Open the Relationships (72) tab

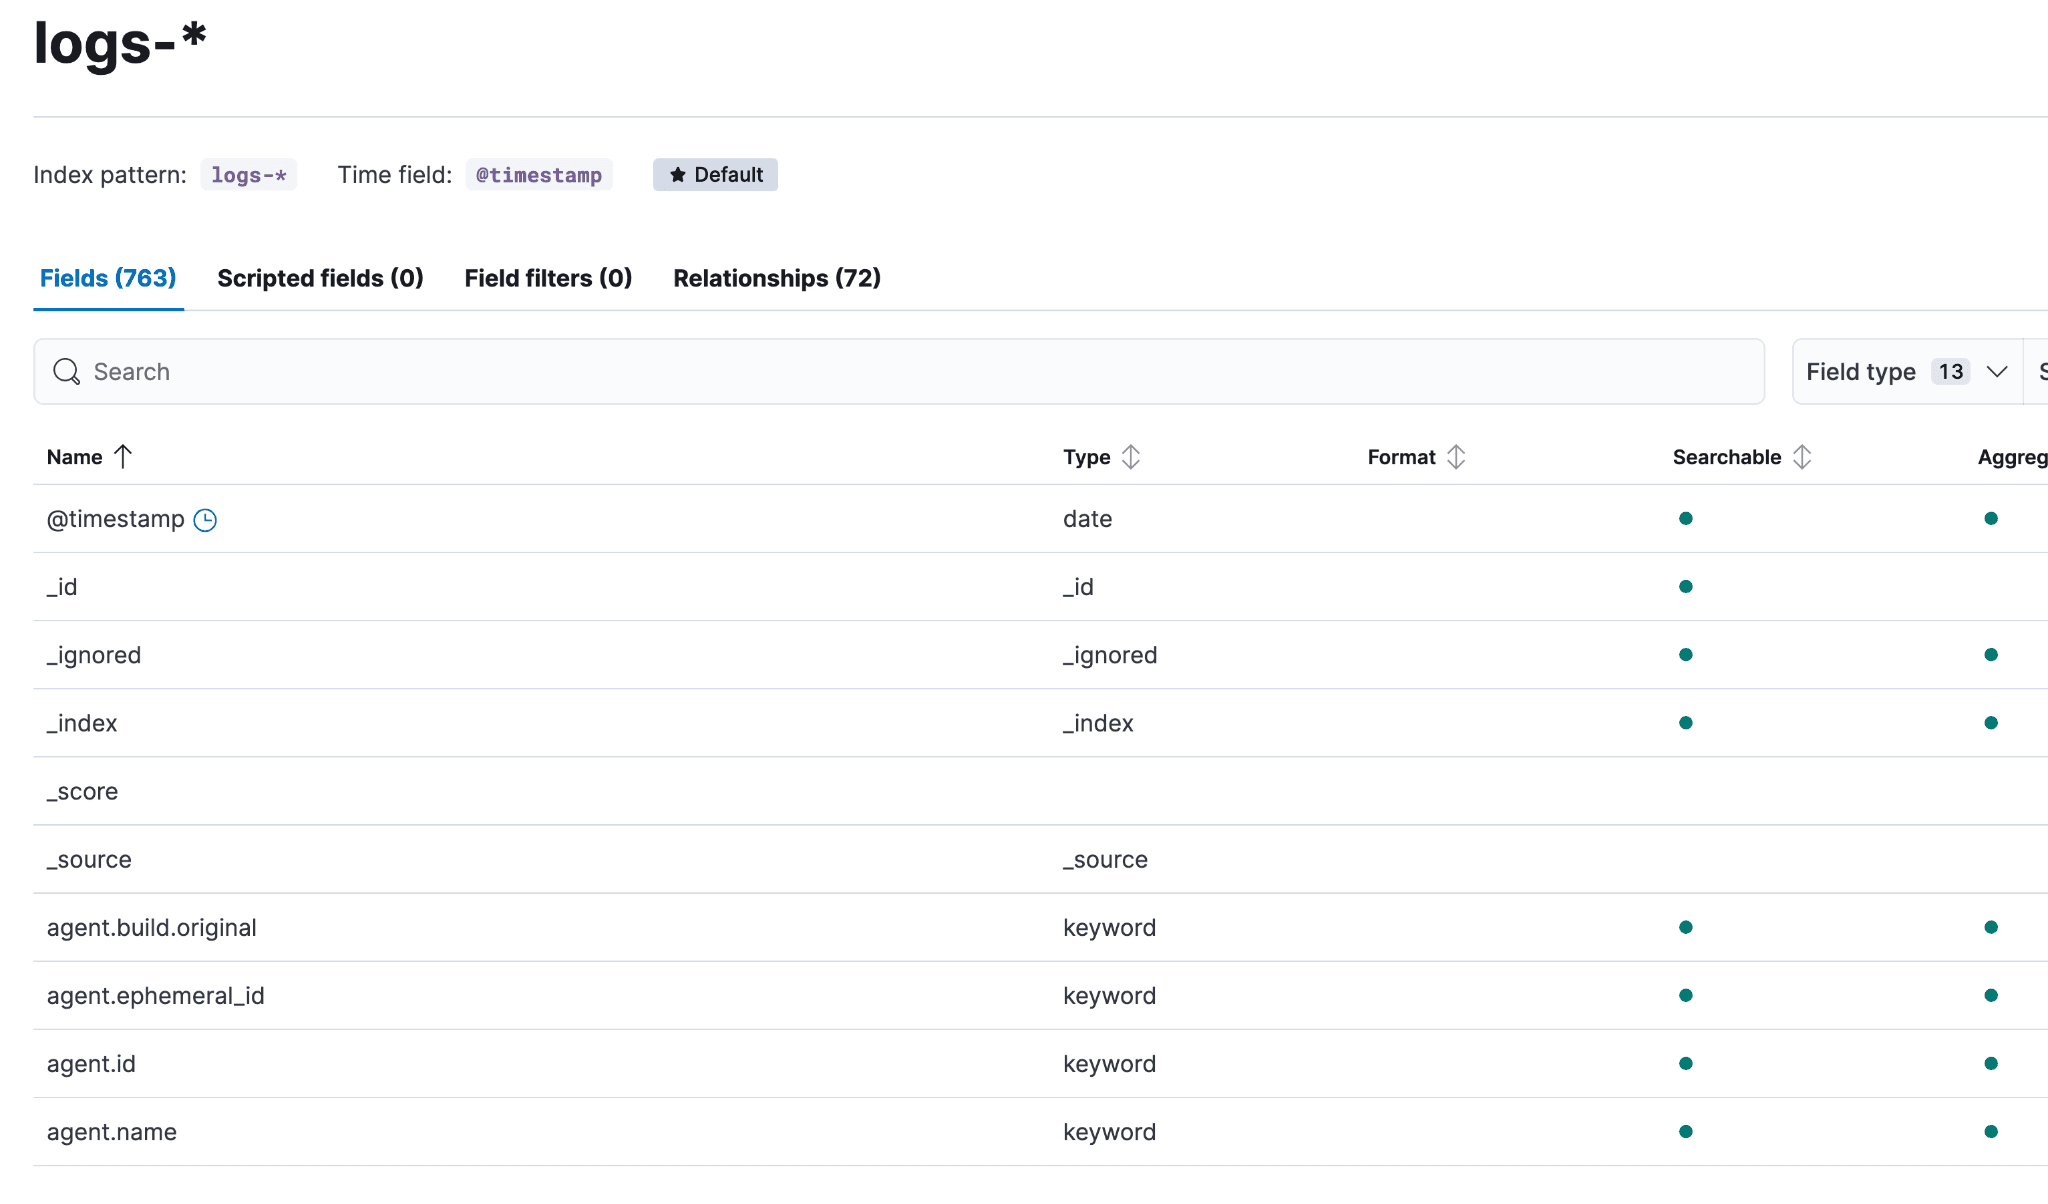pos(777,278)
